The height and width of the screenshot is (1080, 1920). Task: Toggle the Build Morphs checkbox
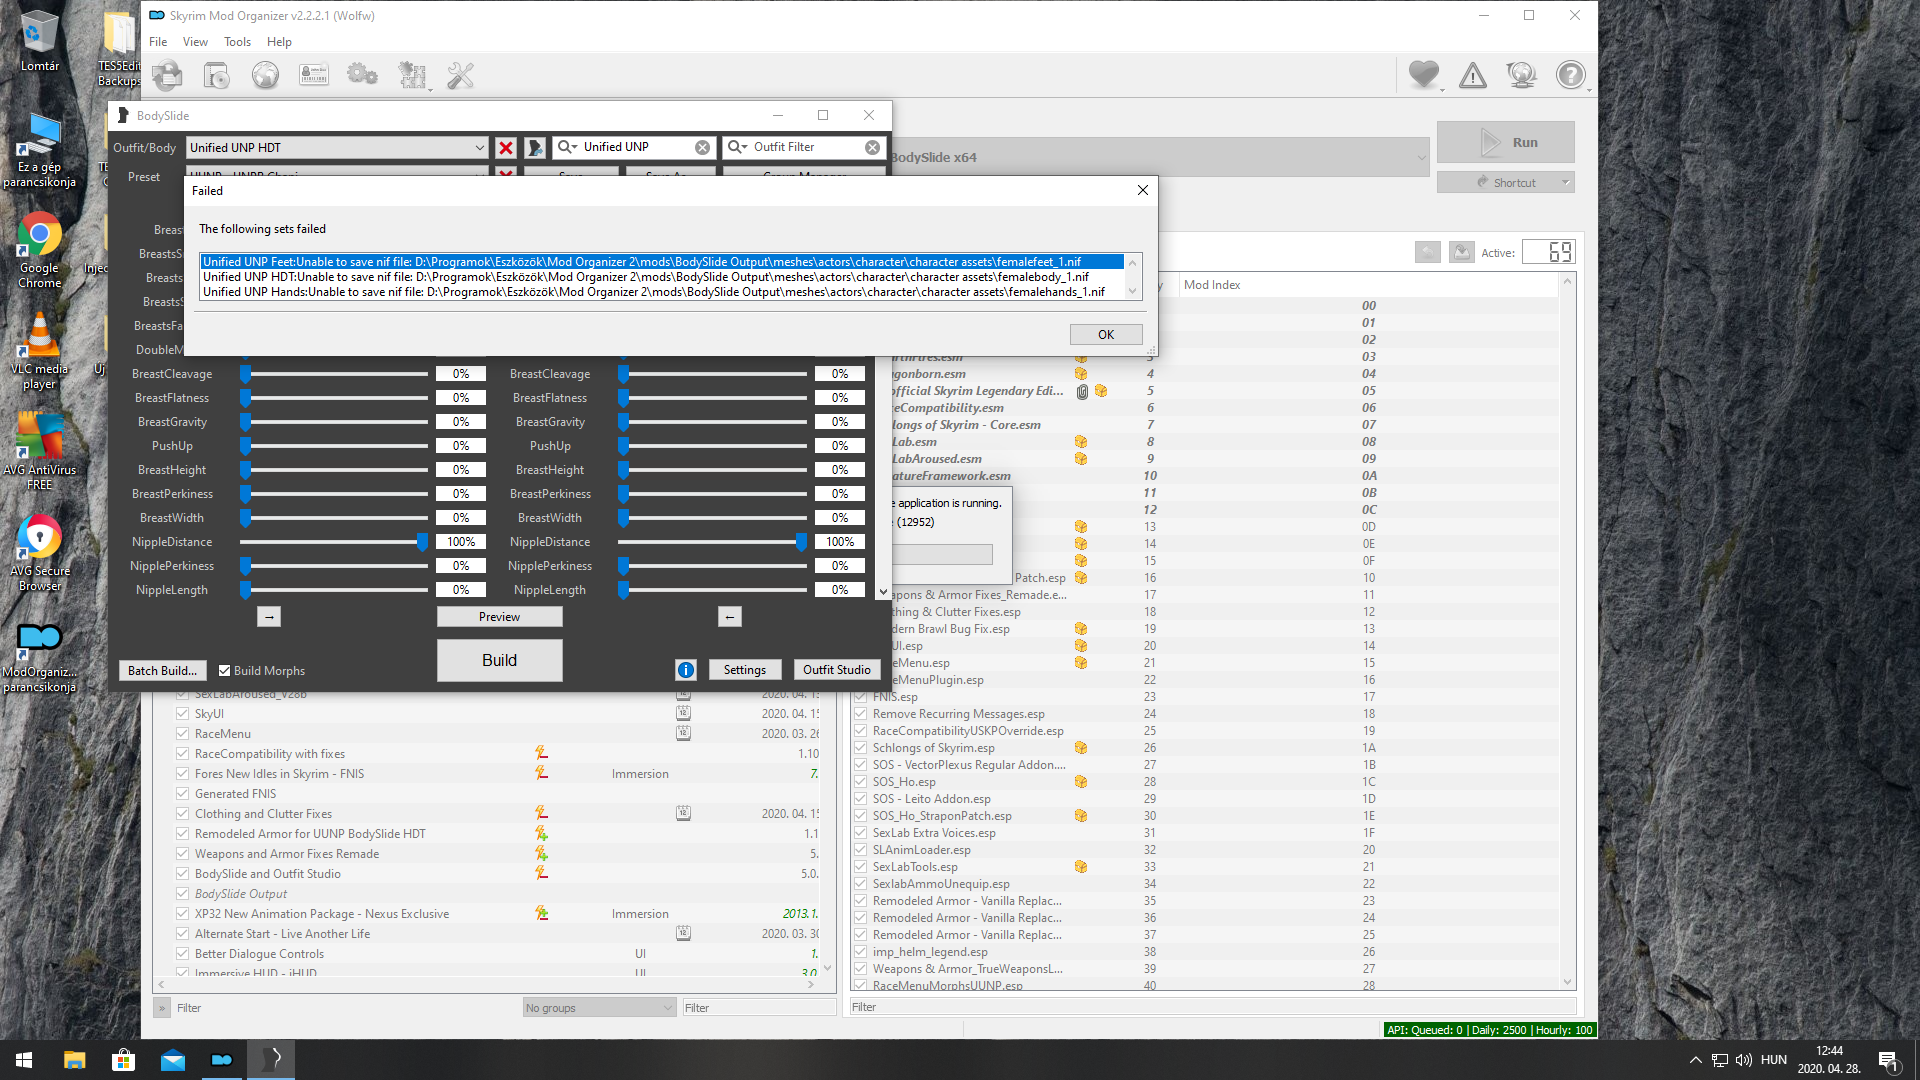225,671
